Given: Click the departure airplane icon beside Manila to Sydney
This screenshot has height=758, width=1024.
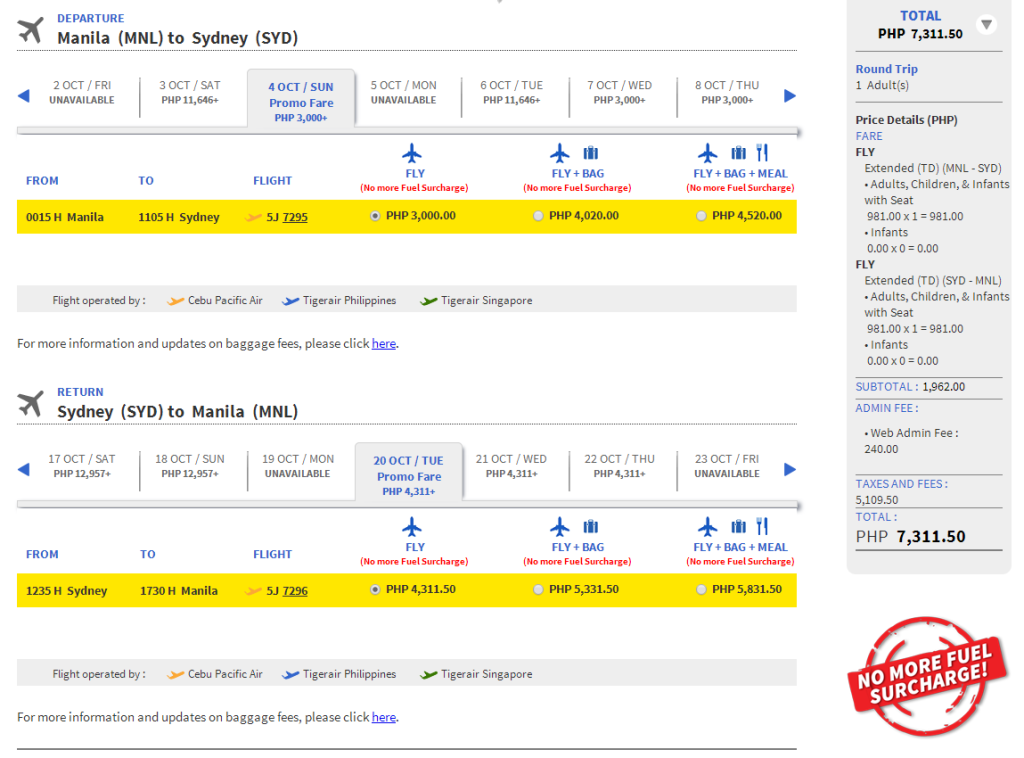Looking at the screenshot, I should [31, 29].
